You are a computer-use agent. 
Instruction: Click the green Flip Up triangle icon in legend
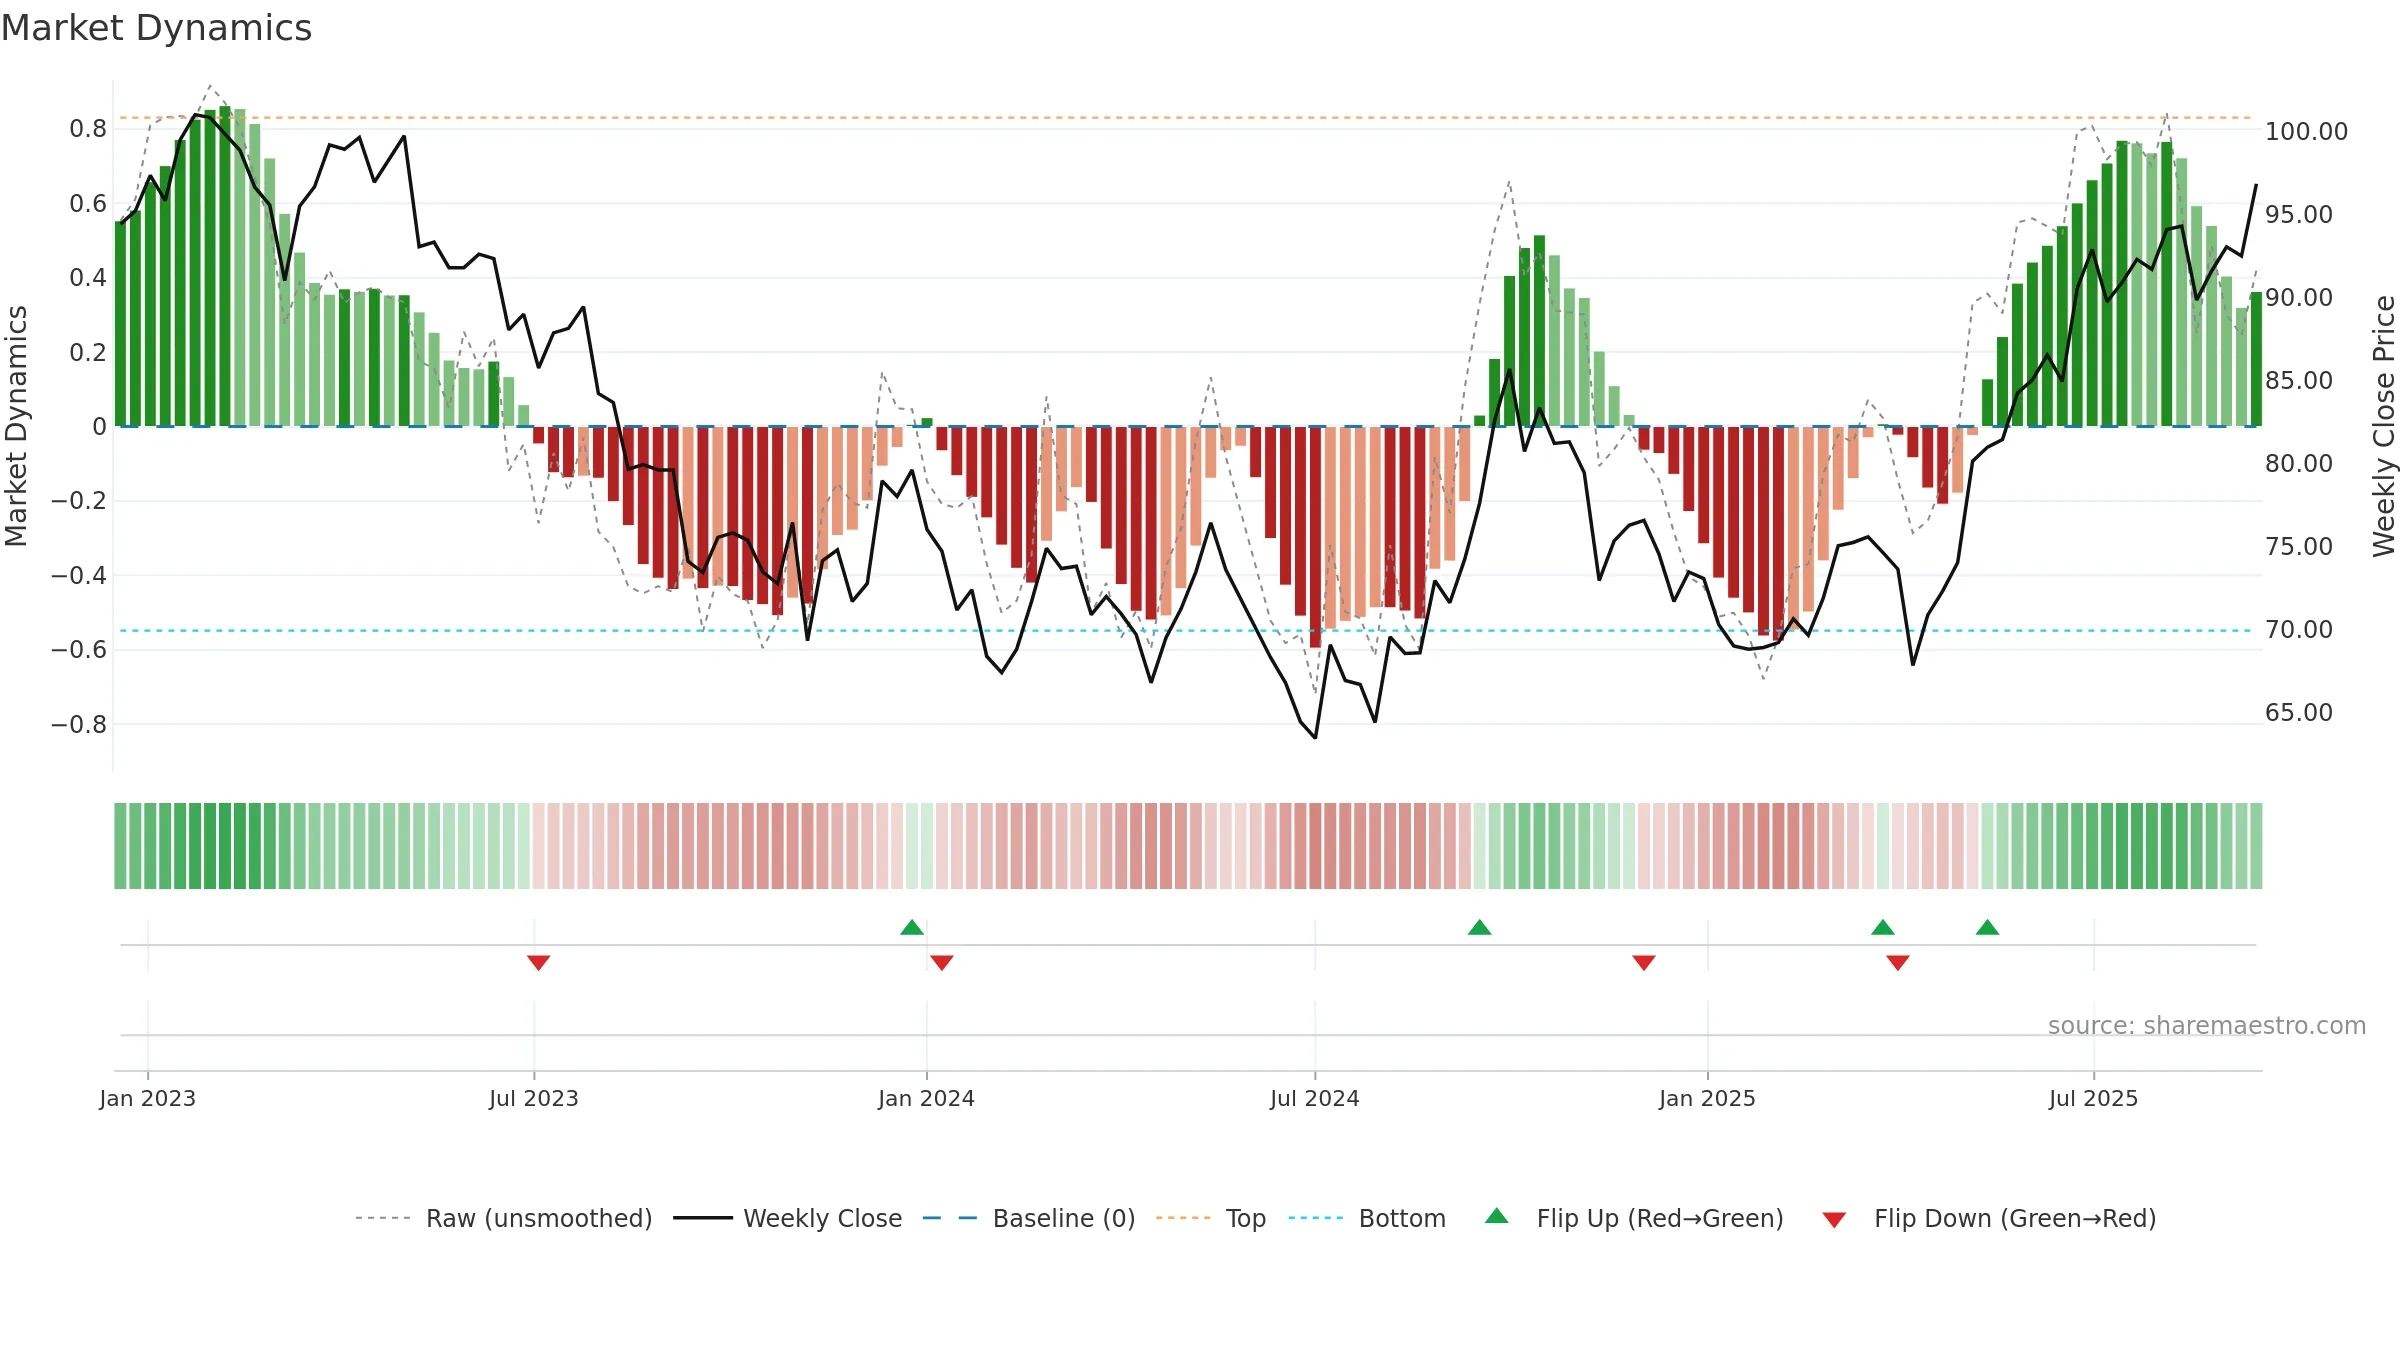(x=1497, y=1216)
